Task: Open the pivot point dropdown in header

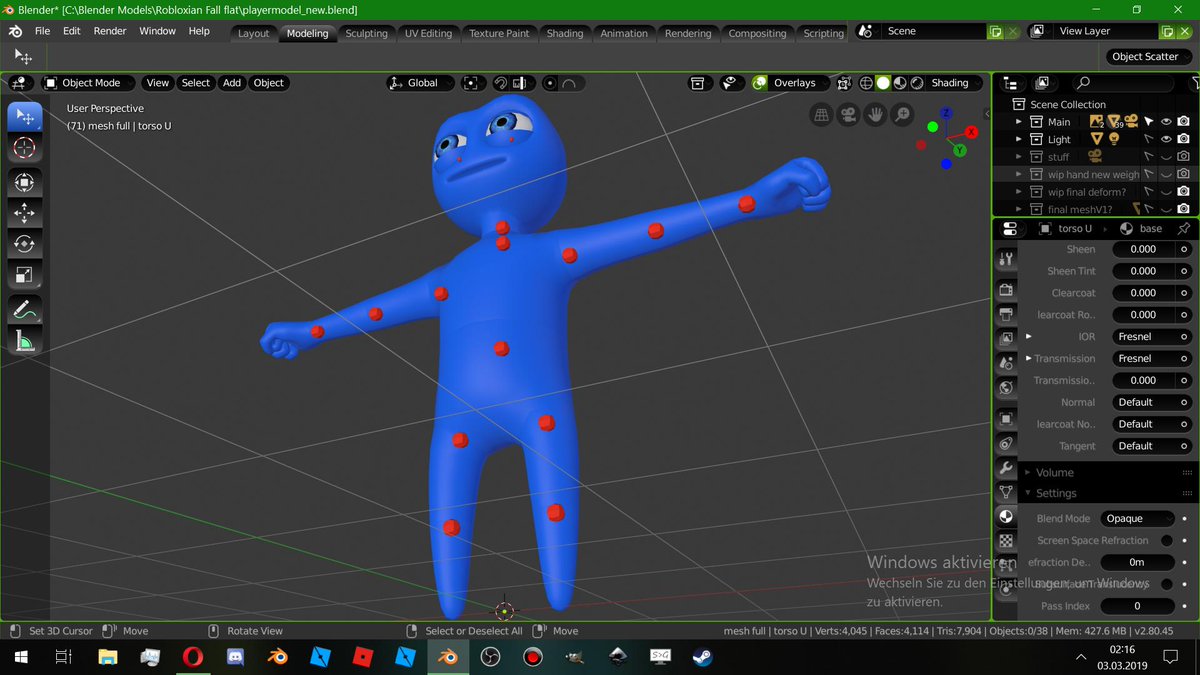Action: [473, 83]
